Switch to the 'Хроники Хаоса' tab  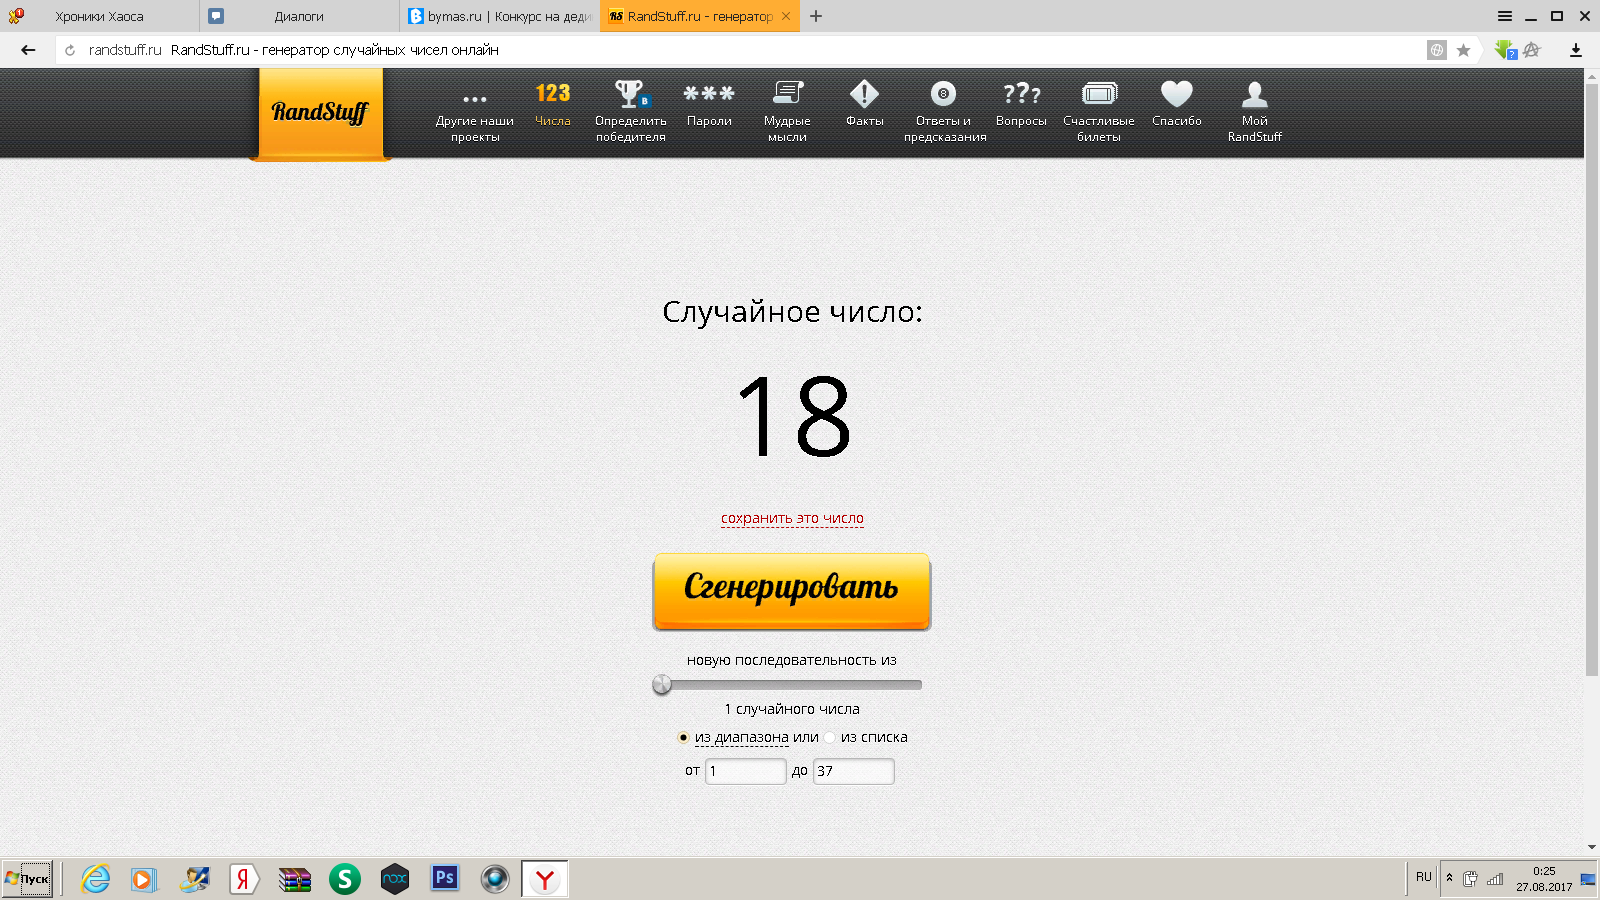(99, 16)
